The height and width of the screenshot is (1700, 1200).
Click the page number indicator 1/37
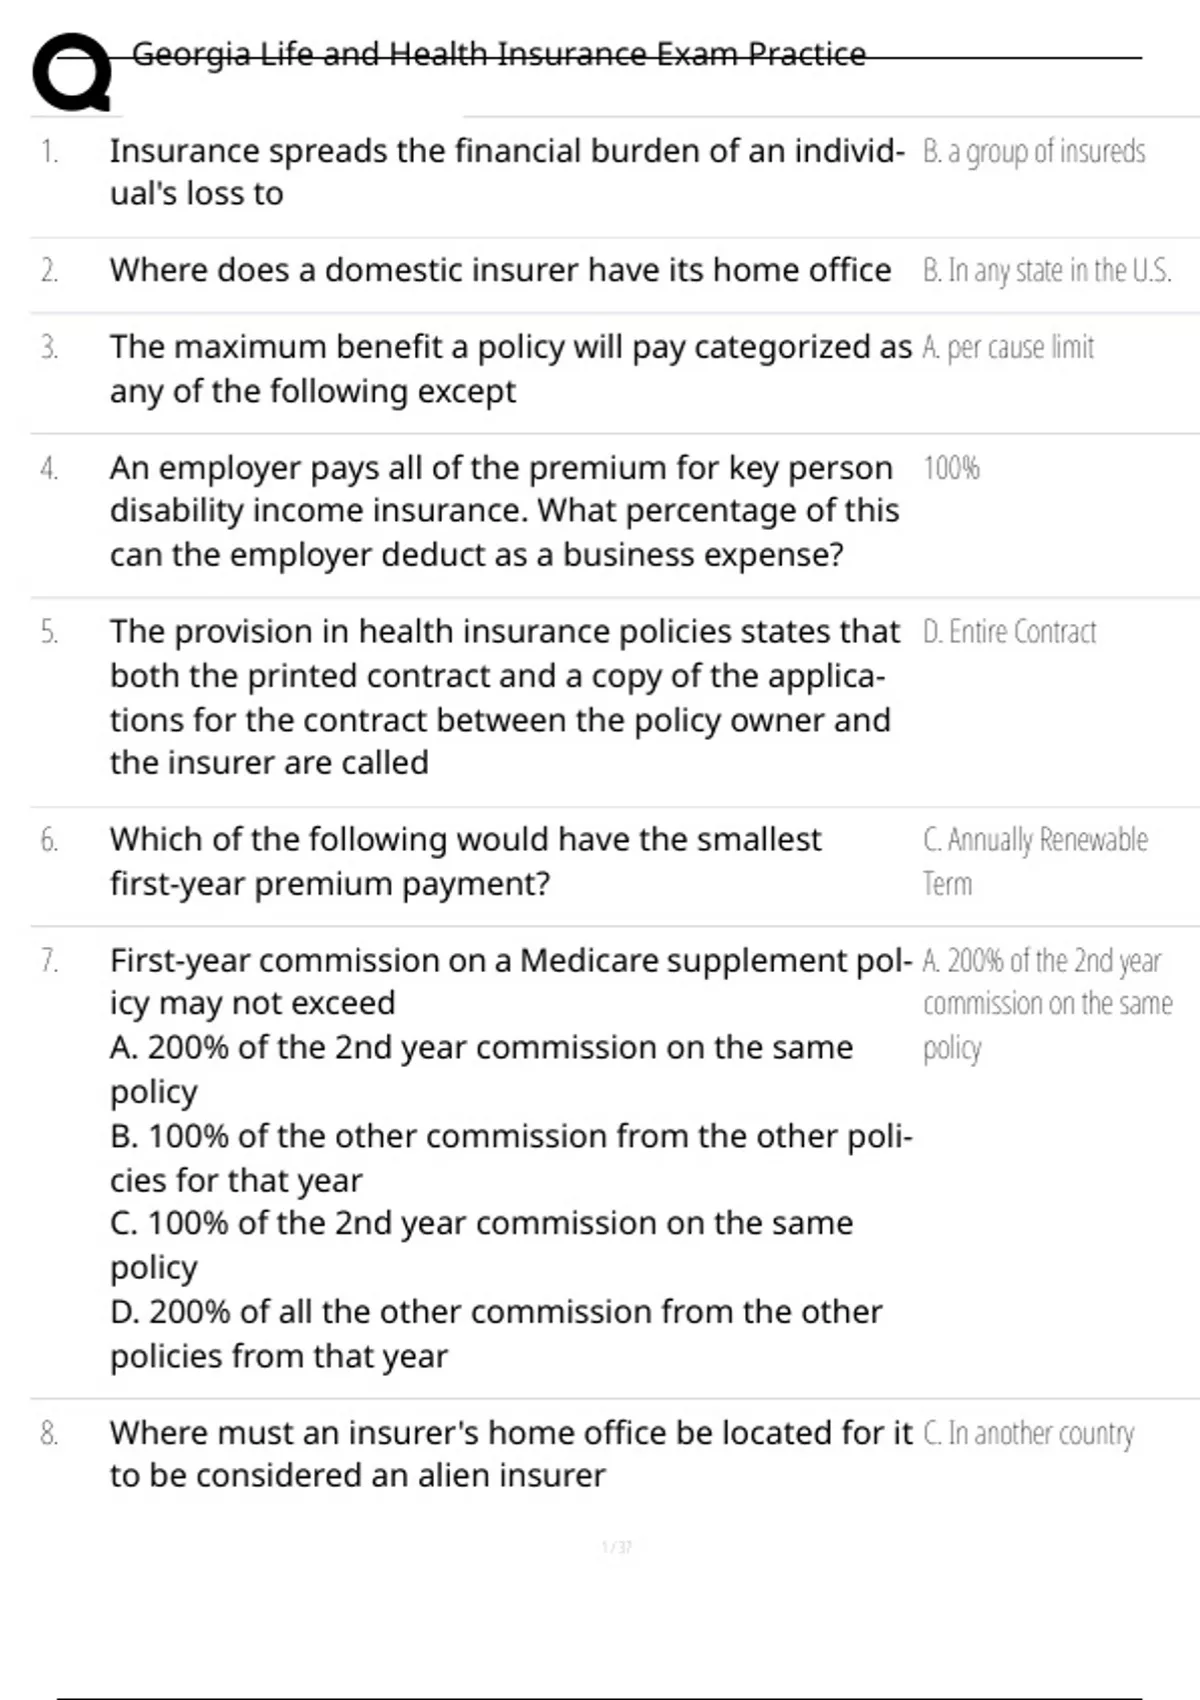[x=616, y=1548]
